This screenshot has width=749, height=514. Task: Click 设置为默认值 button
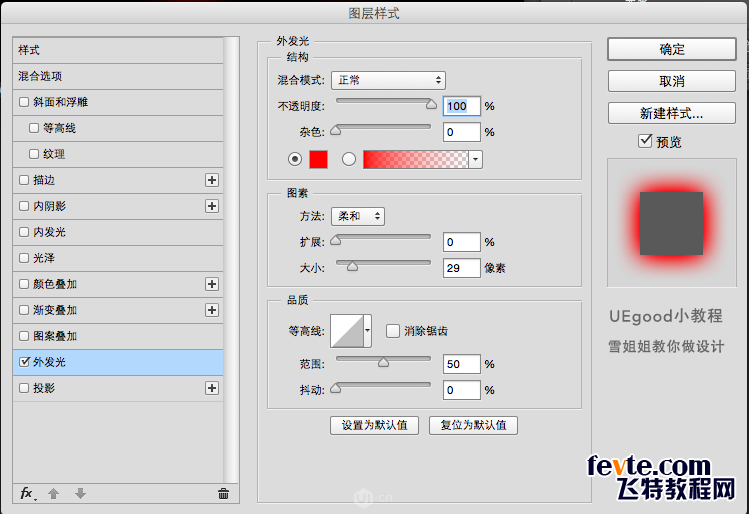pos(374,425)
